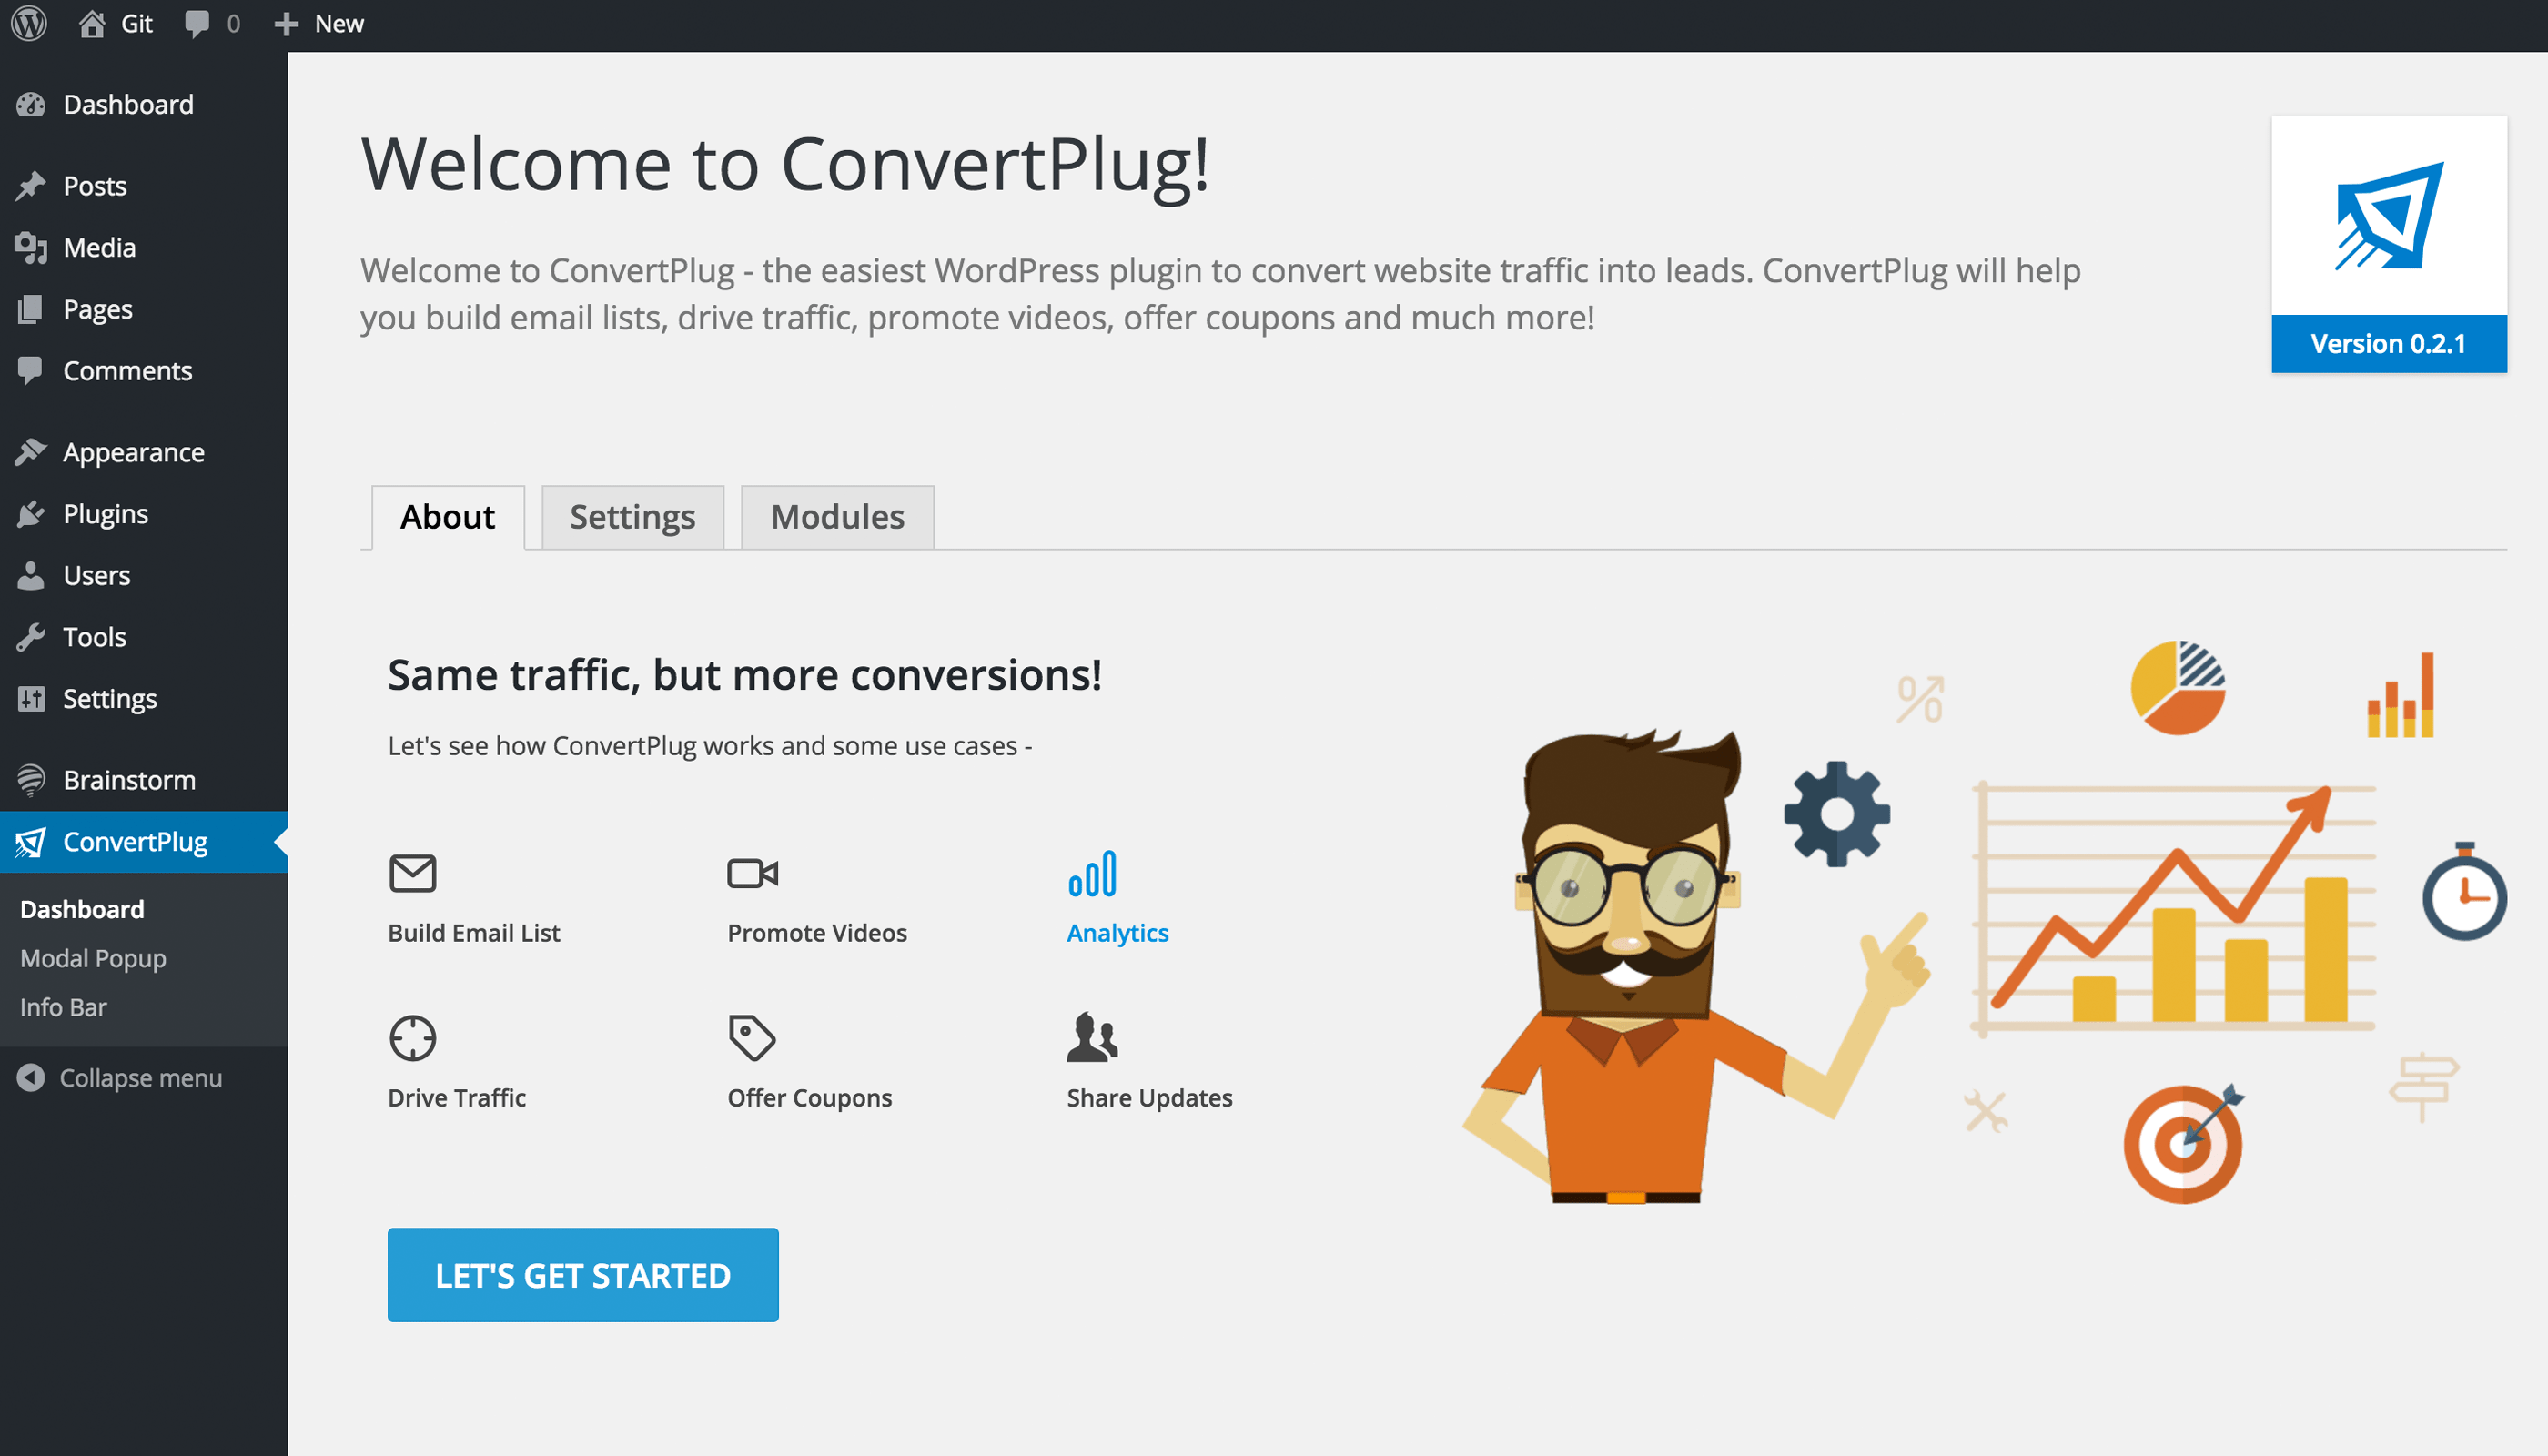This screenshot has height=1456, width=2548.
Task: Open Info Bar submenu link
Action: coord(63,1007)
